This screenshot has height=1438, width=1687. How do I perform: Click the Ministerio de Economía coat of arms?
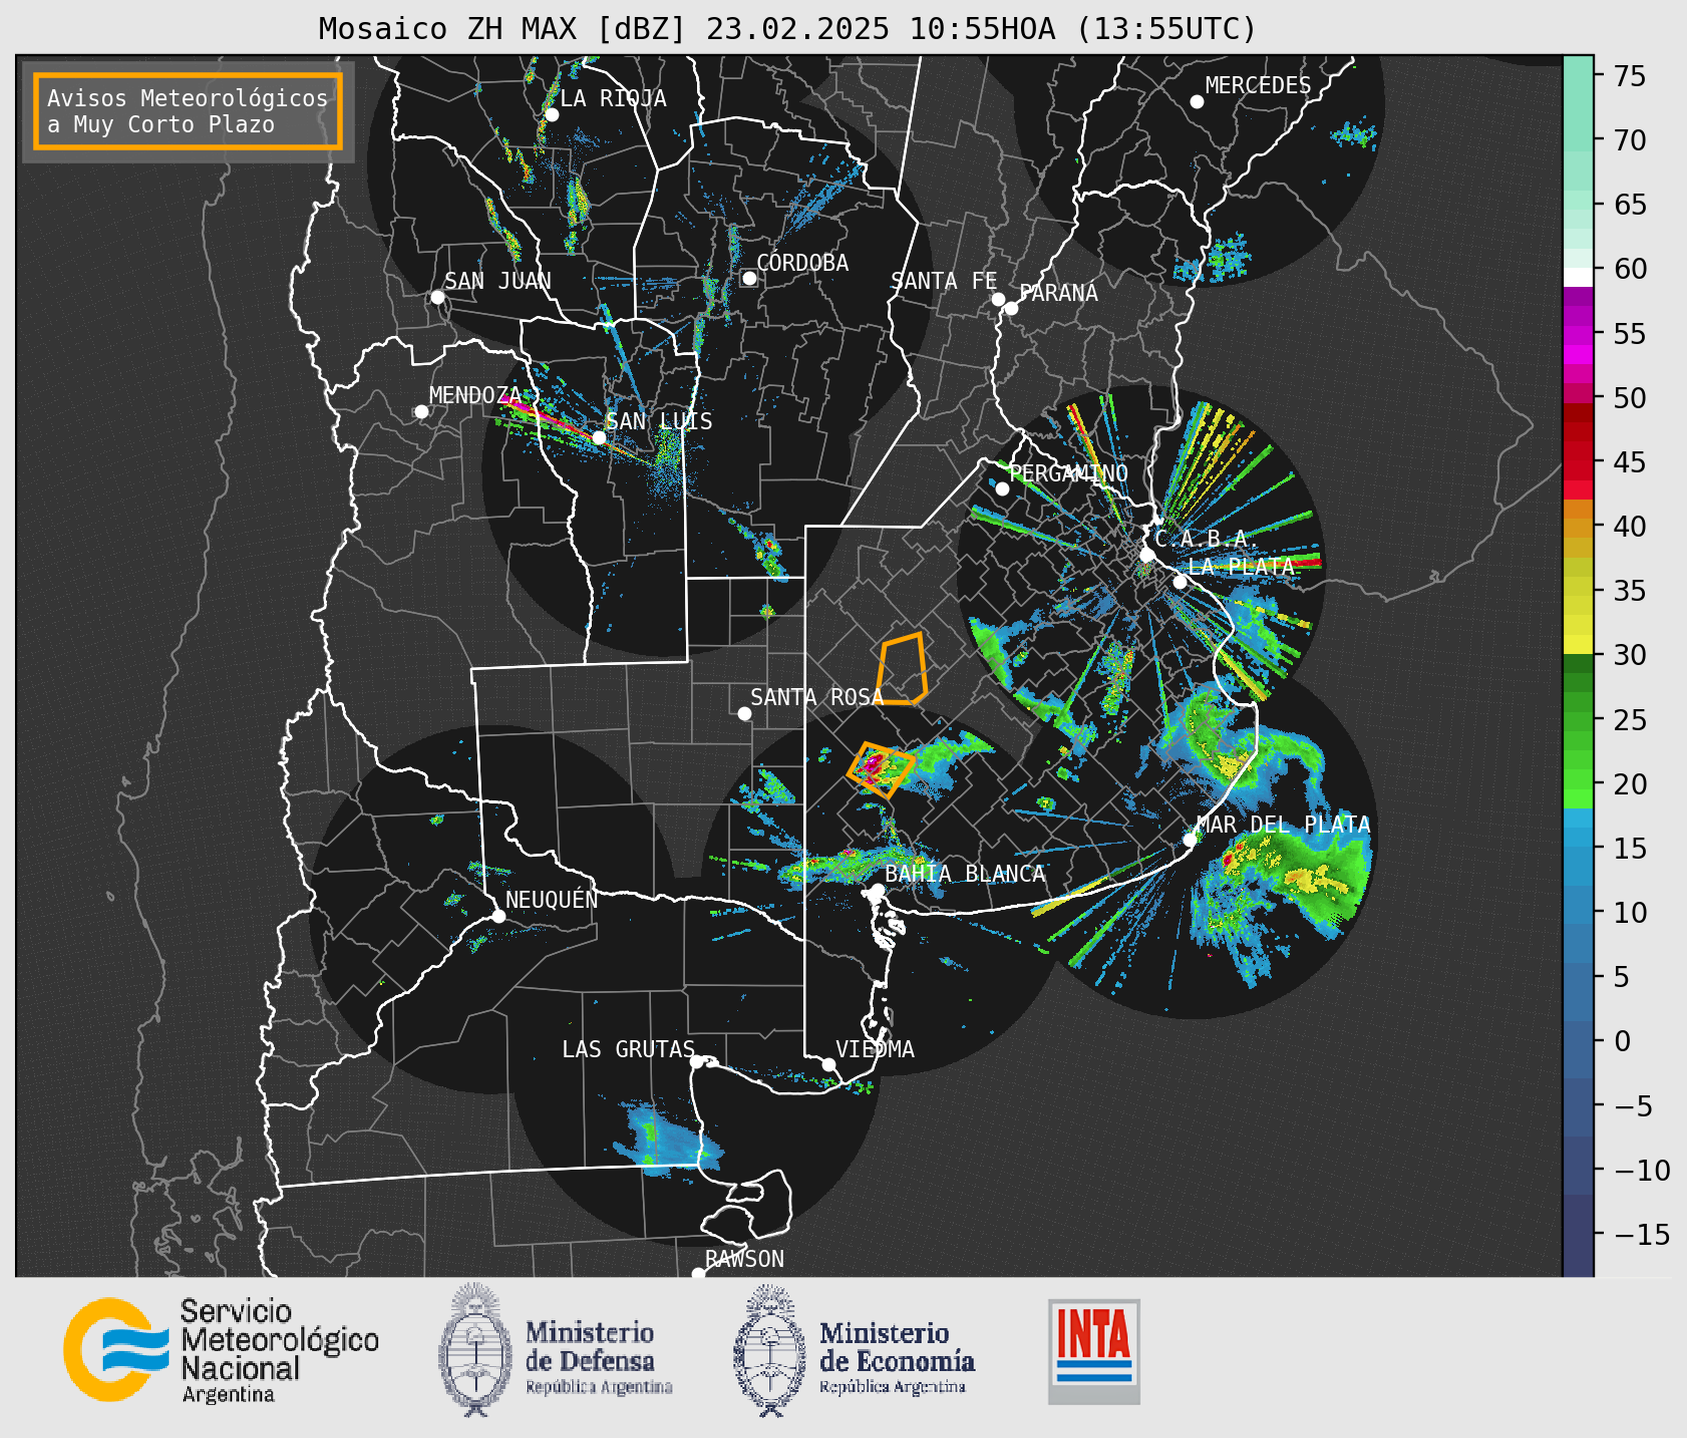(770, 1350)
